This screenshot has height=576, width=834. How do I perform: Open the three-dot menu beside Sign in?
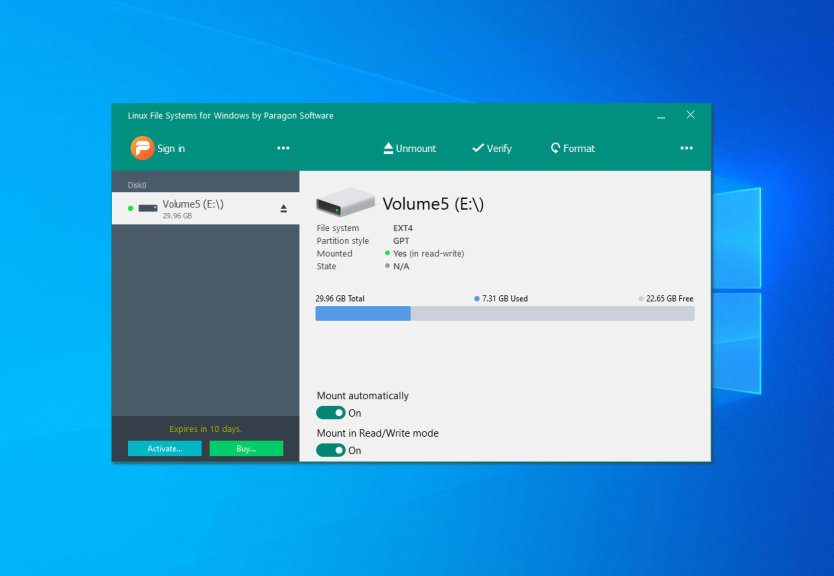point(283,147)
